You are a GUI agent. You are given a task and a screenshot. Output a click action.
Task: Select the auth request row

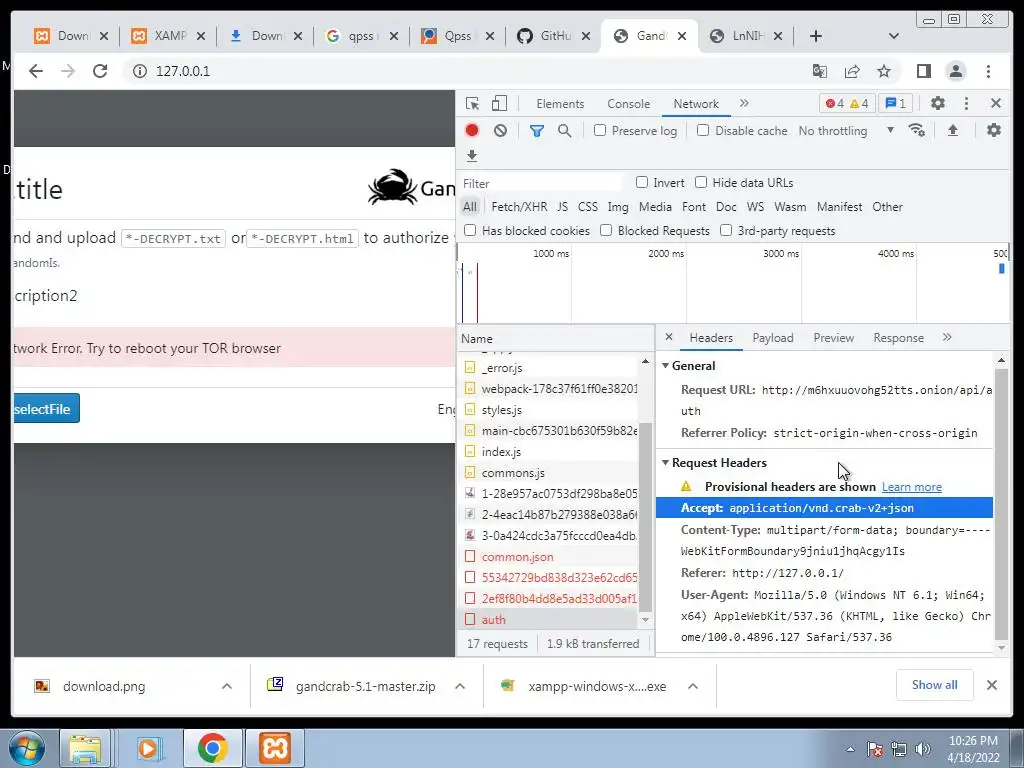coord(549,619)
